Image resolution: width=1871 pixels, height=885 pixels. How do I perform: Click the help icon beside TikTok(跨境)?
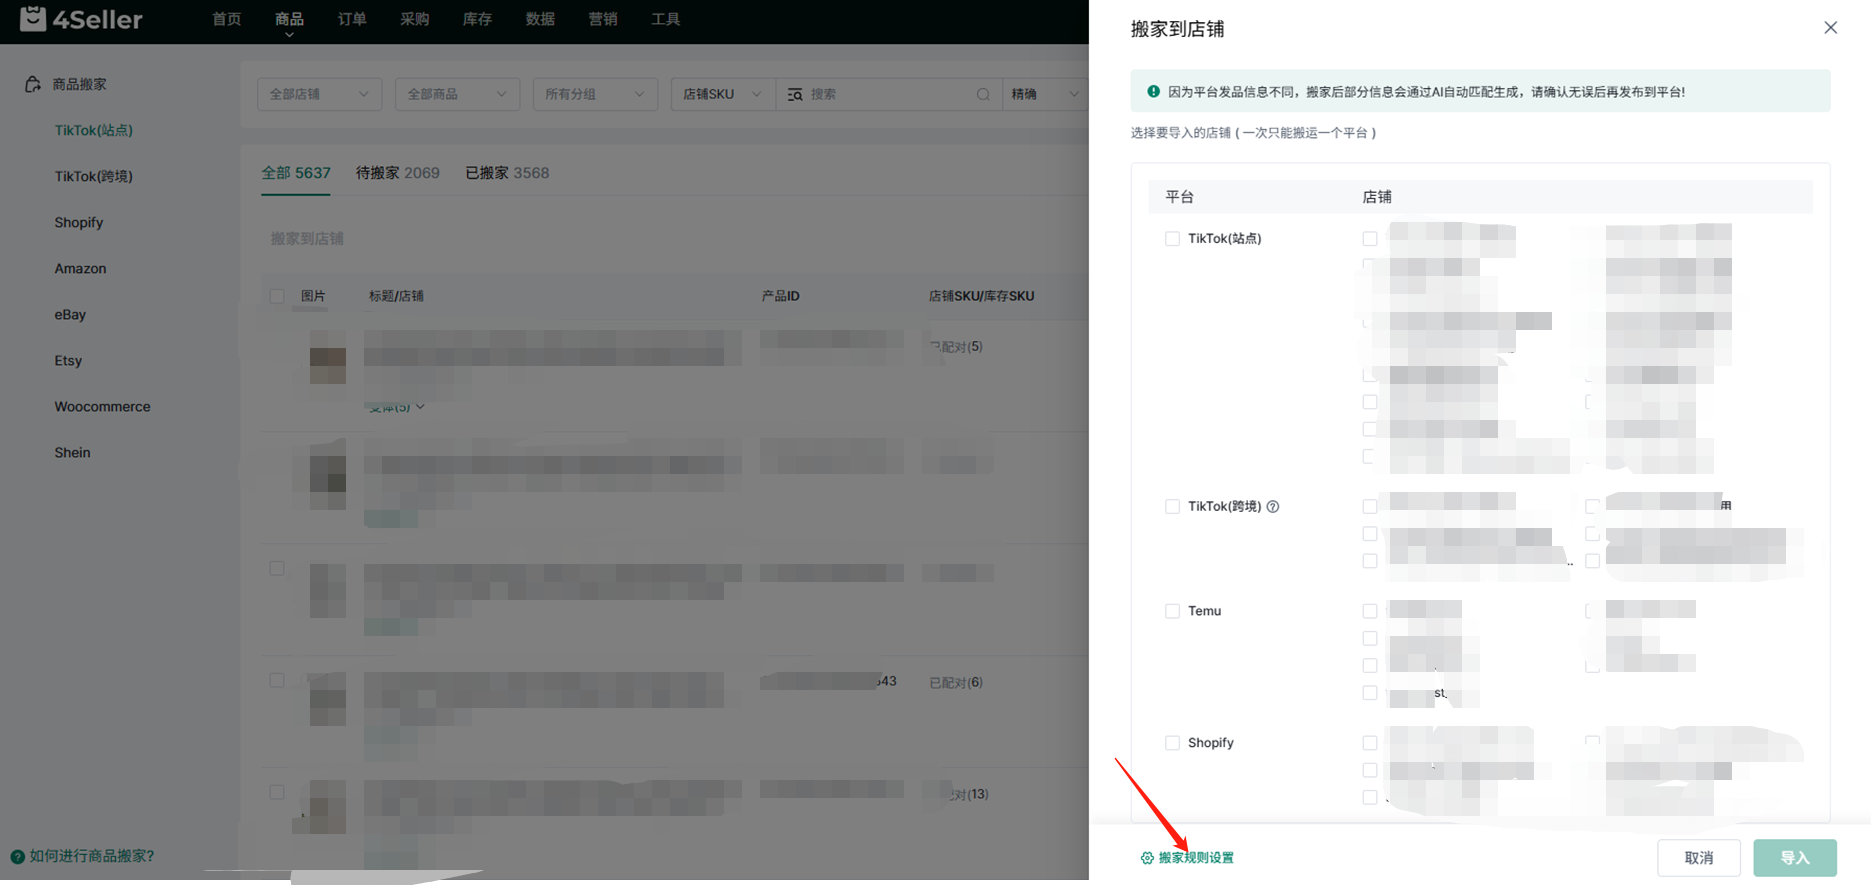pyautogui.click(x=1273, y=507)
